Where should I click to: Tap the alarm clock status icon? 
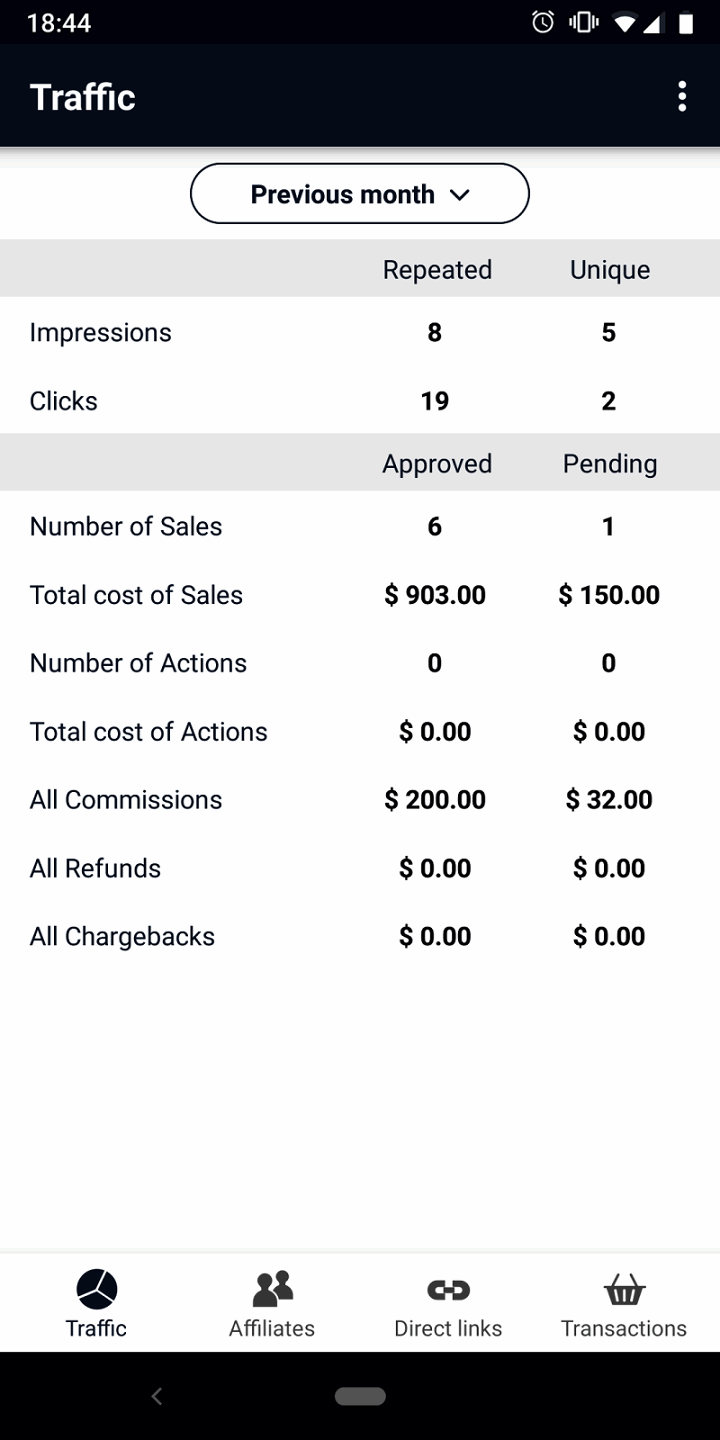543,22
